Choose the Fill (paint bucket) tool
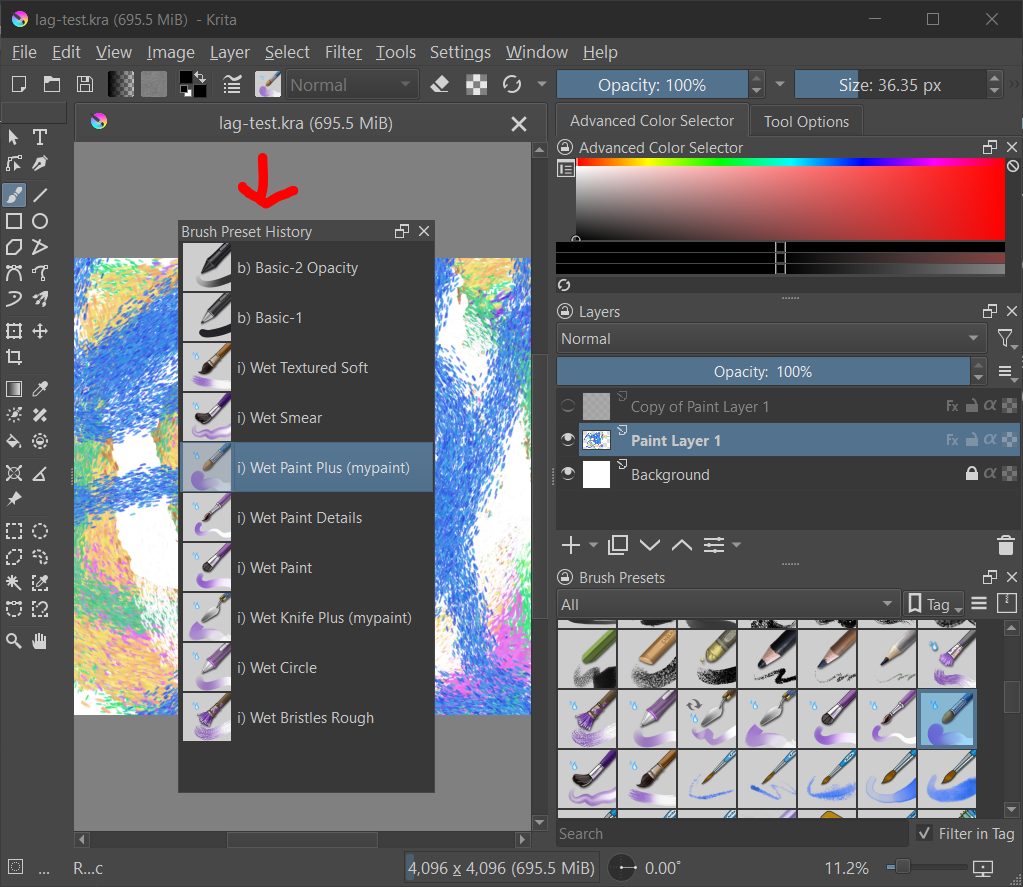Image resolution: width=1023 pixels, height=887 pixels. tap(14, 441)
